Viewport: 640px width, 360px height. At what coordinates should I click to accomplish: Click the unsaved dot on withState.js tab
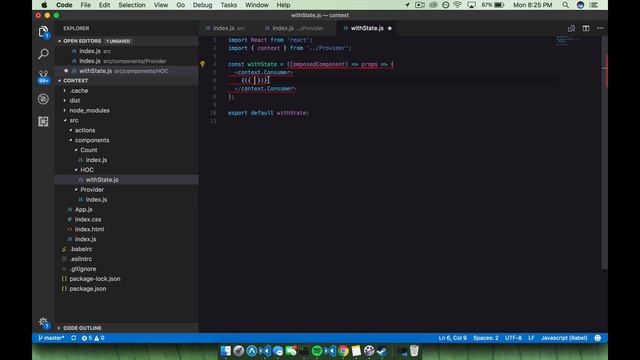[x=390, y=28]
